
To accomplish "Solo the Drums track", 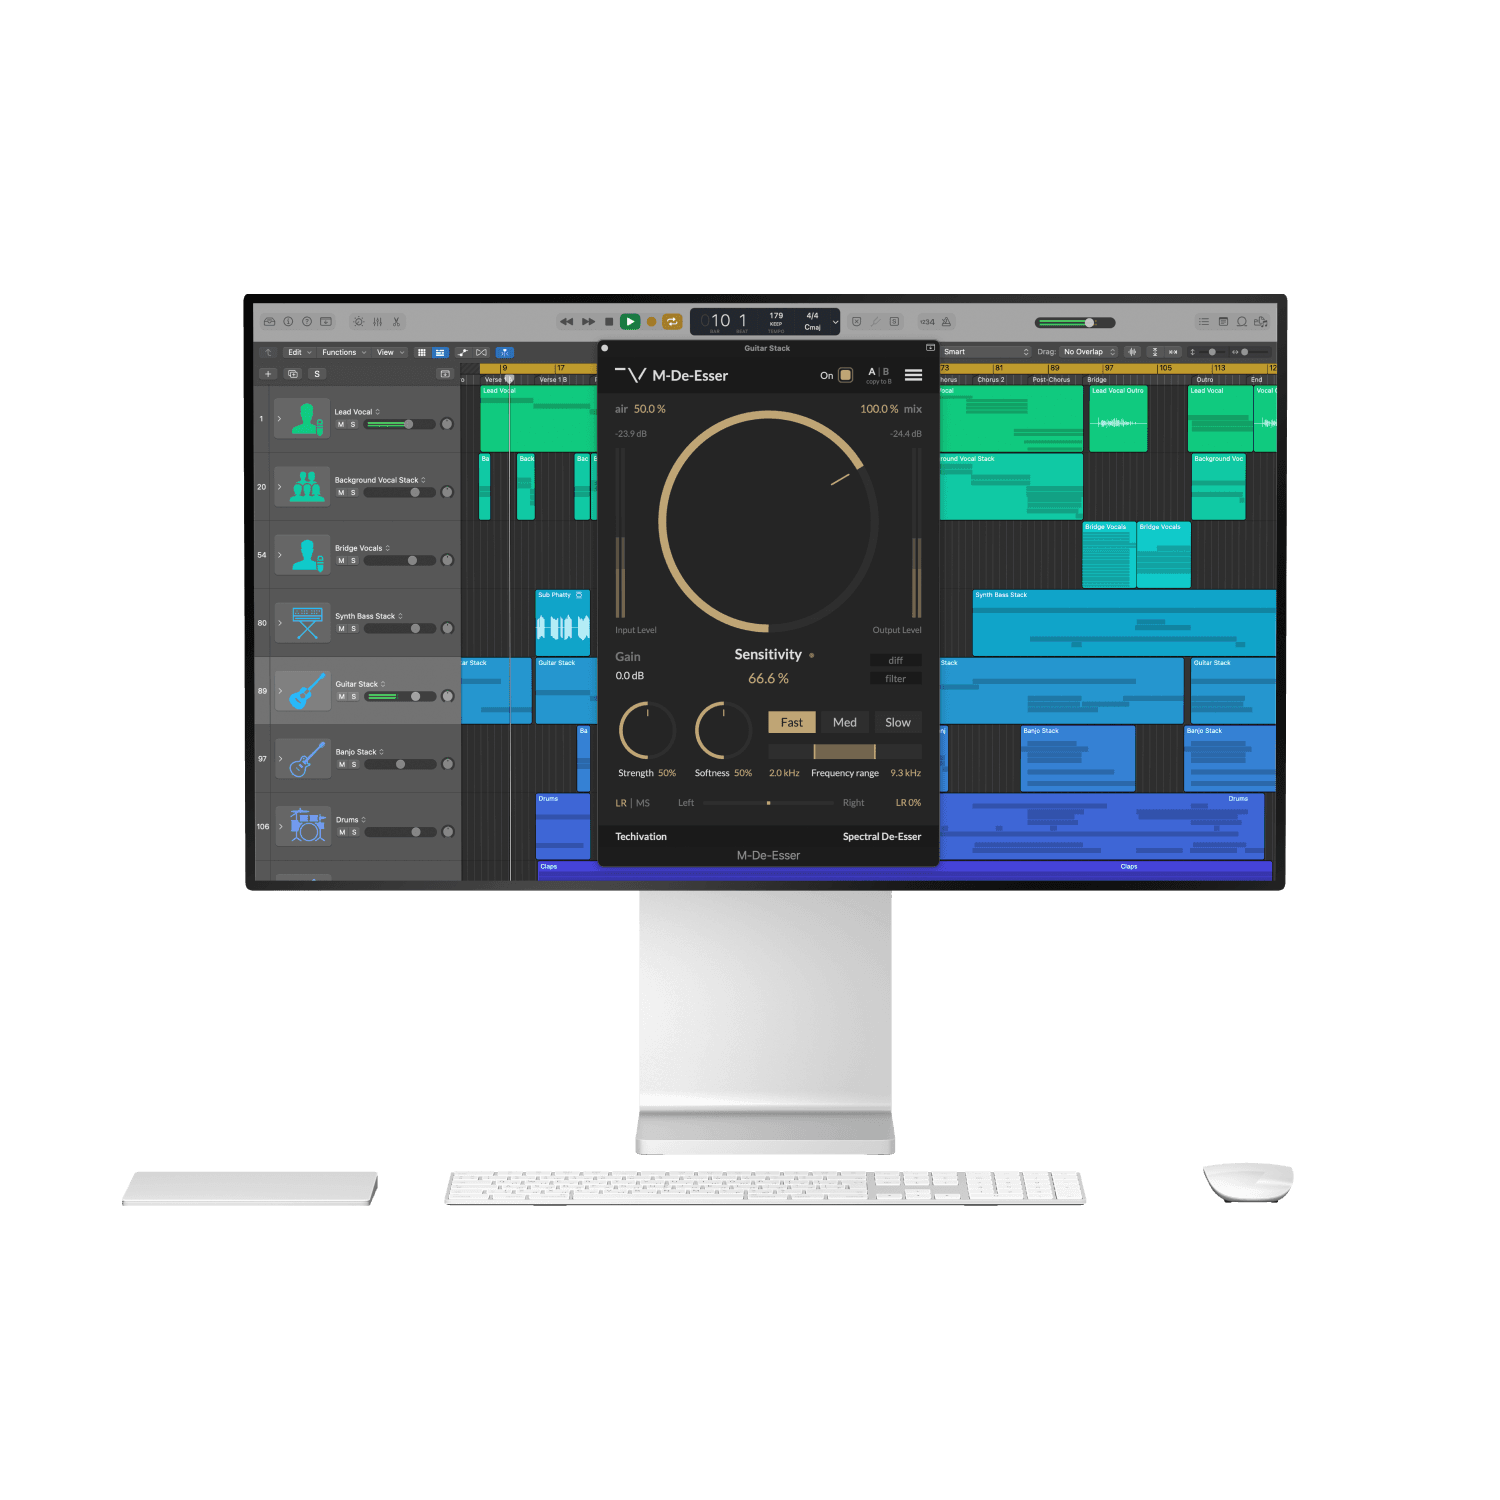I will coord(354,833).
